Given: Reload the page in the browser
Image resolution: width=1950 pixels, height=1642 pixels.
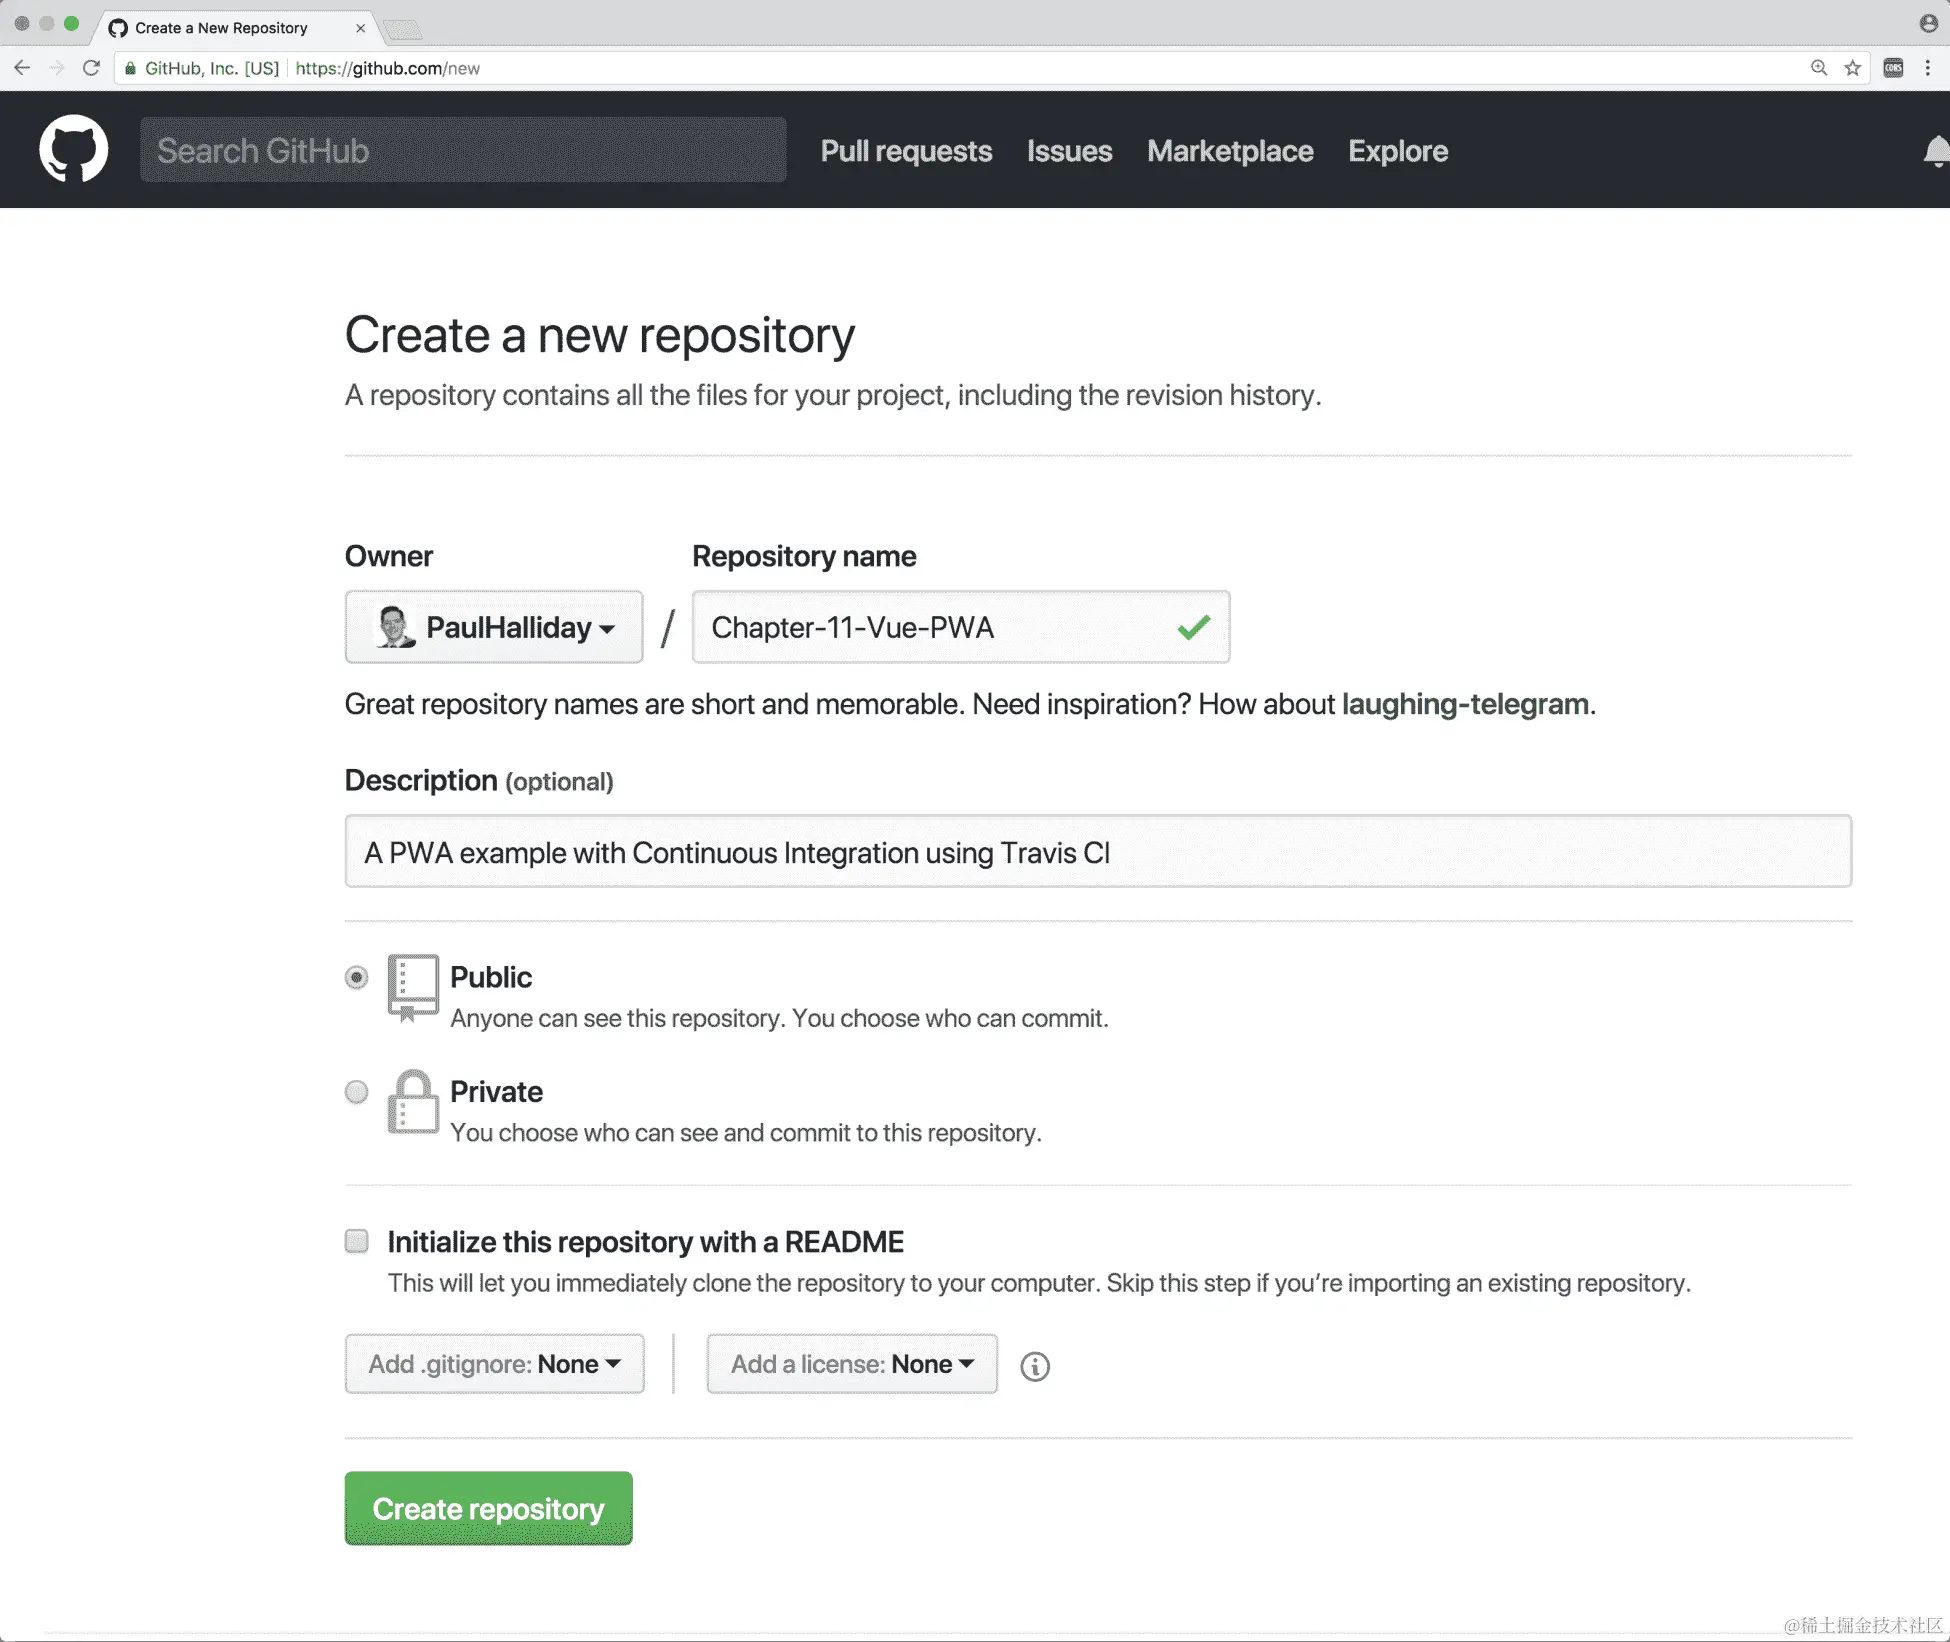Looking at the screenshot, I should click(x=91, y=68).
